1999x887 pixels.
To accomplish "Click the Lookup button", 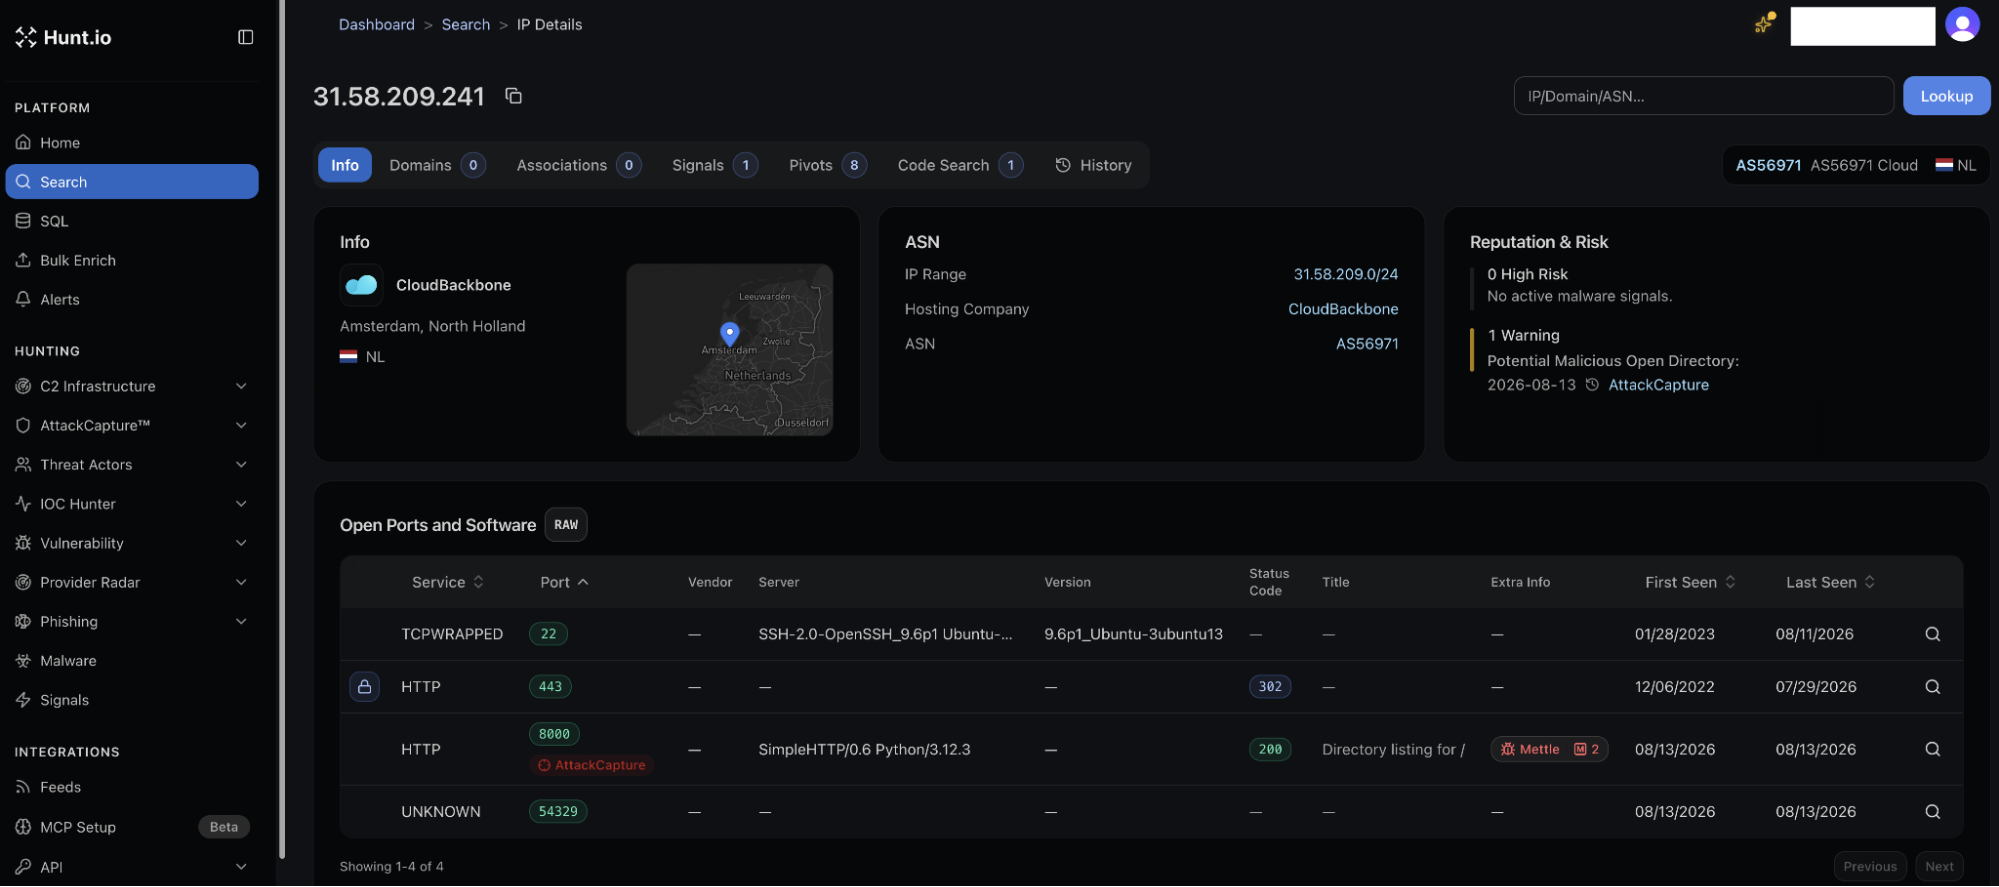I will coord(1946,96).
